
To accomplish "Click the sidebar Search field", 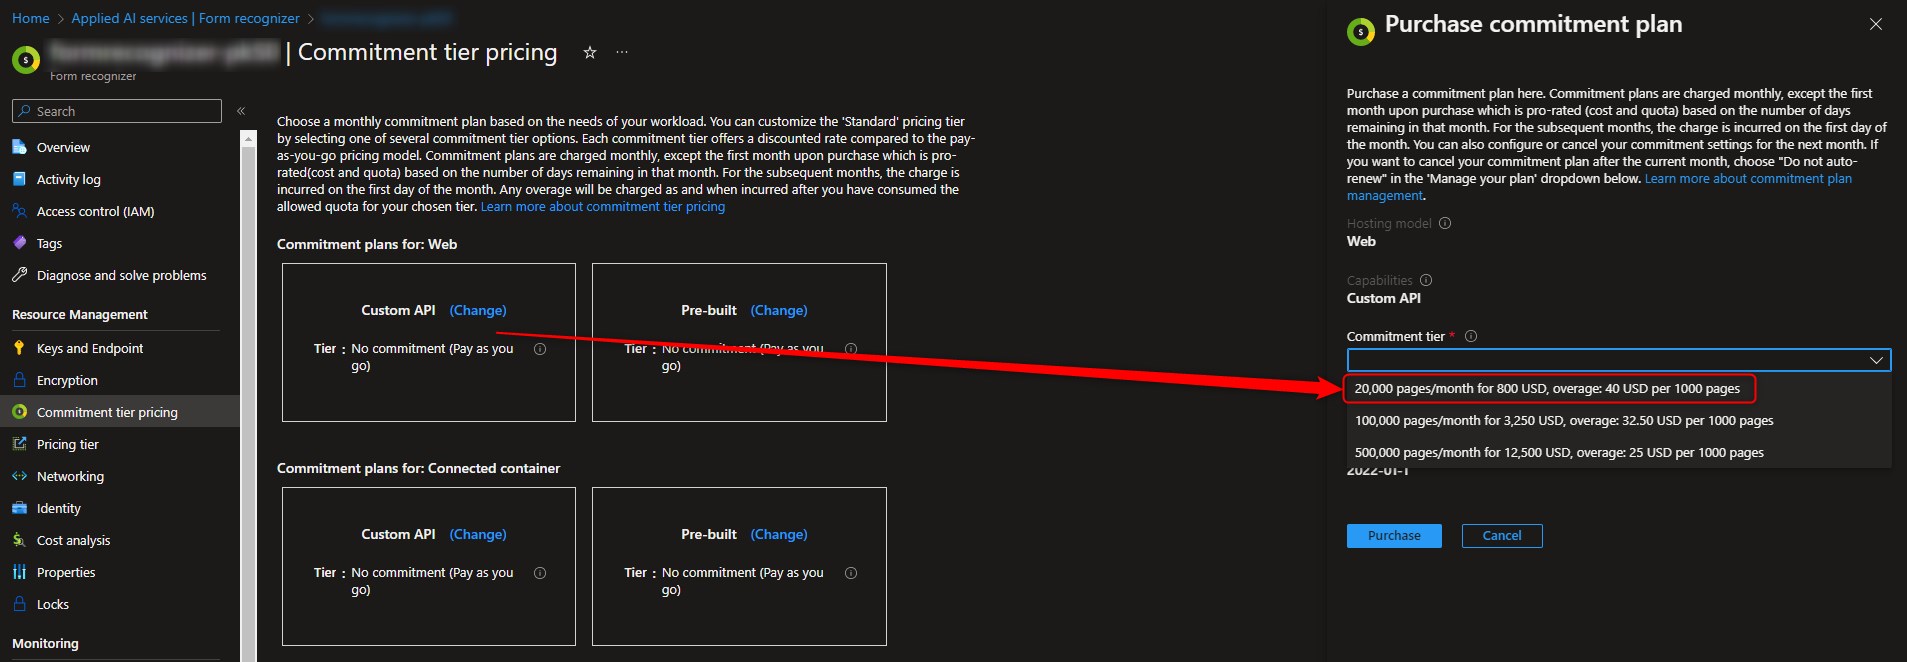I will 117,111.
